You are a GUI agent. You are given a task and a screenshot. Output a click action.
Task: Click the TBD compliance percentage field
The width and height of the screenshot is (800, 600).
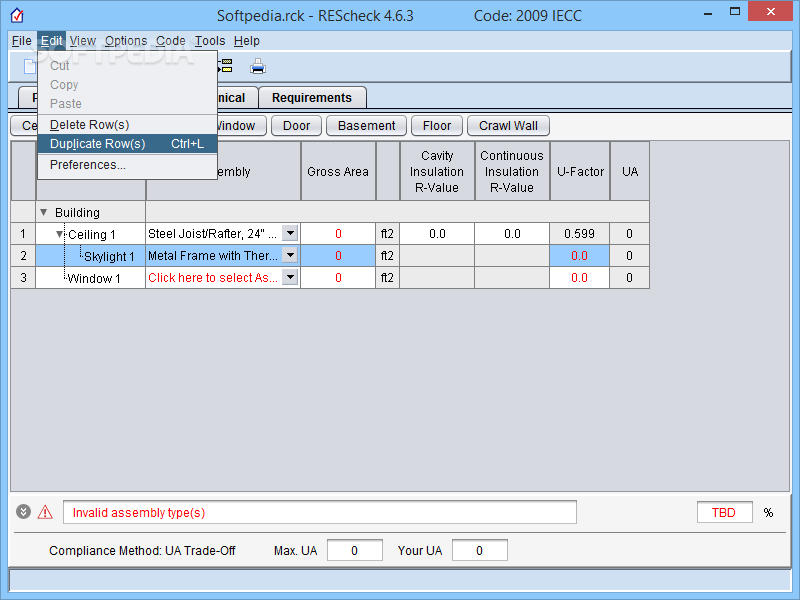724,512
